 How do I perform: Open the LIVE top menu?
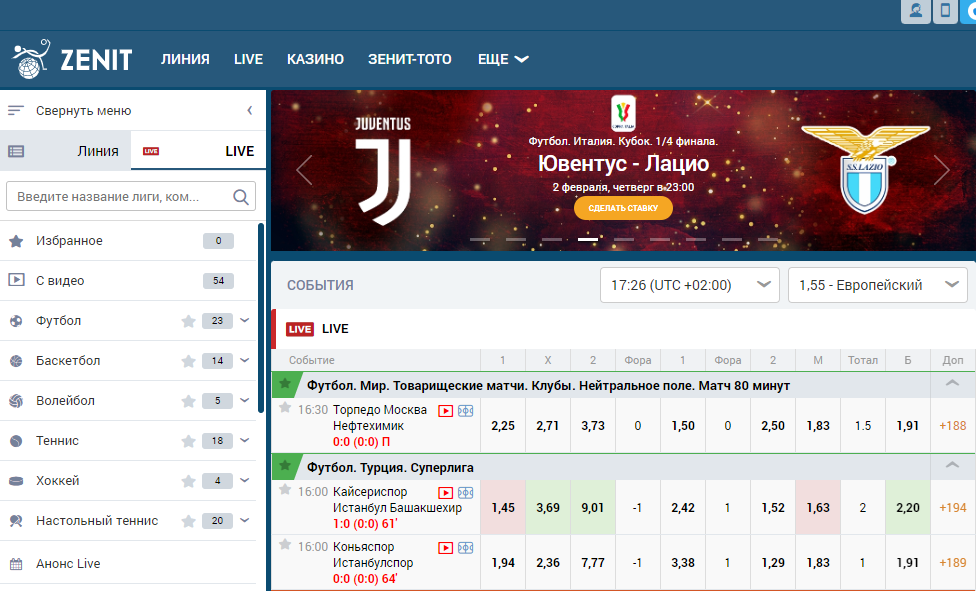coord(248,59)
